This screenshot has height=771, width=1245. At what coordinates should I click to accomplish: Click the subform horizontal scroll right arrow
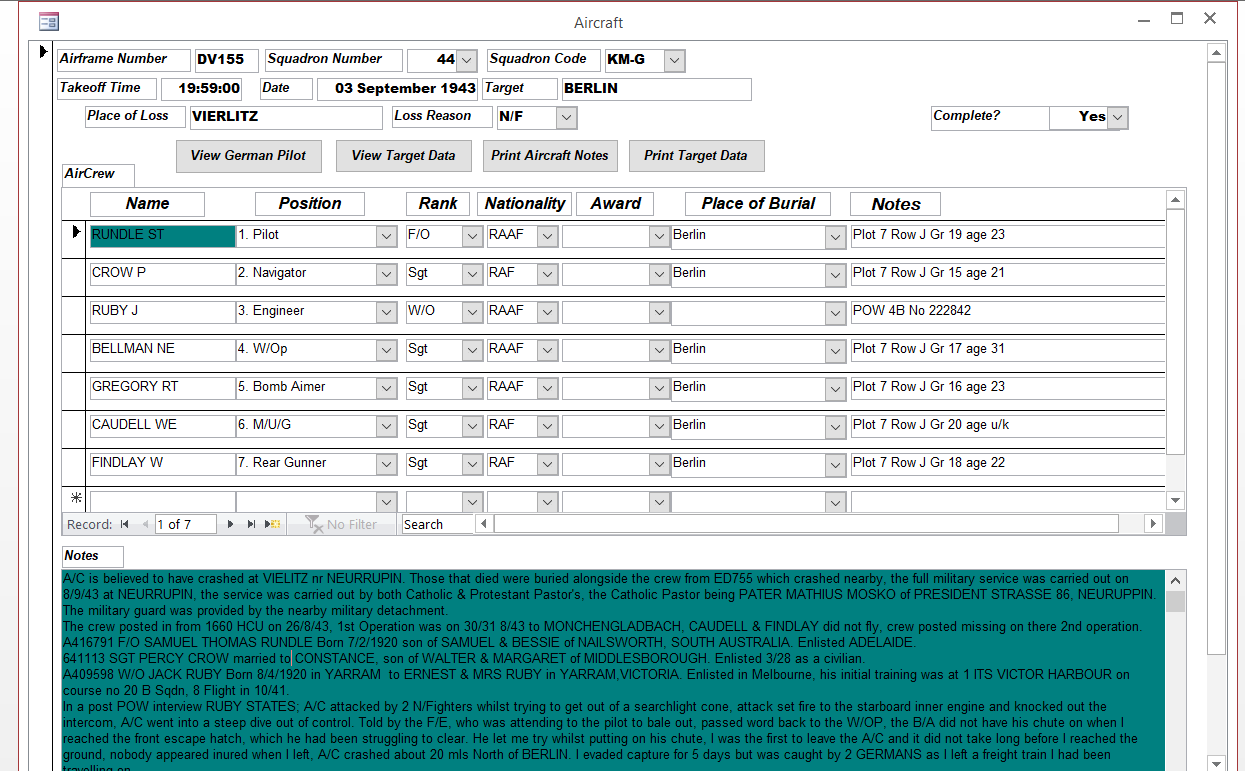pyautogui.click(x=1153, y=524)
